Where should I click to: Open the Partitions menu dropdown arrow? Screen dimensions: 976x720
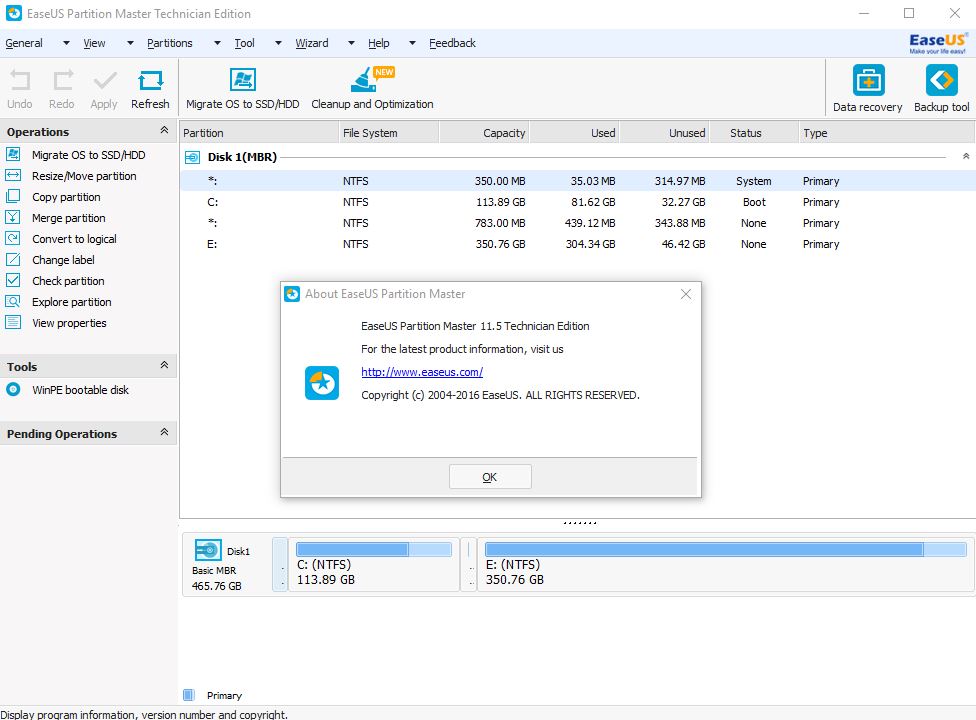(x=217, y=43)
